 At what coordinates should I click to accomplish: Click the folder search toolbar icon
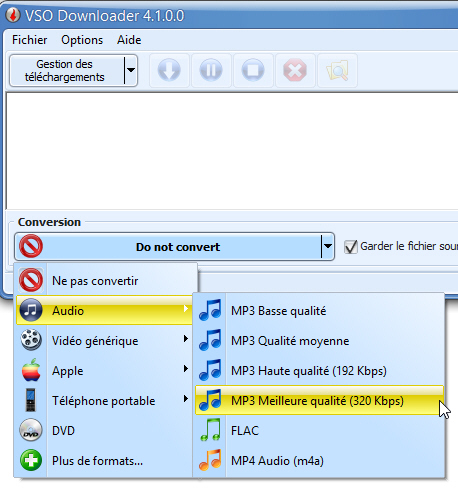(x=337, y=70)
